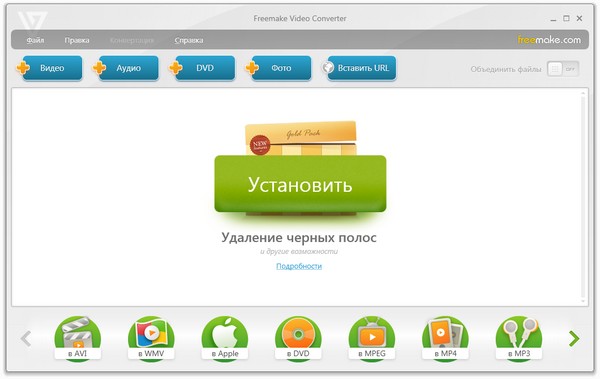The width and height of the screenshot is (600, 379).
Task: Open the Файл menu
Action: [x=35, y=40]
